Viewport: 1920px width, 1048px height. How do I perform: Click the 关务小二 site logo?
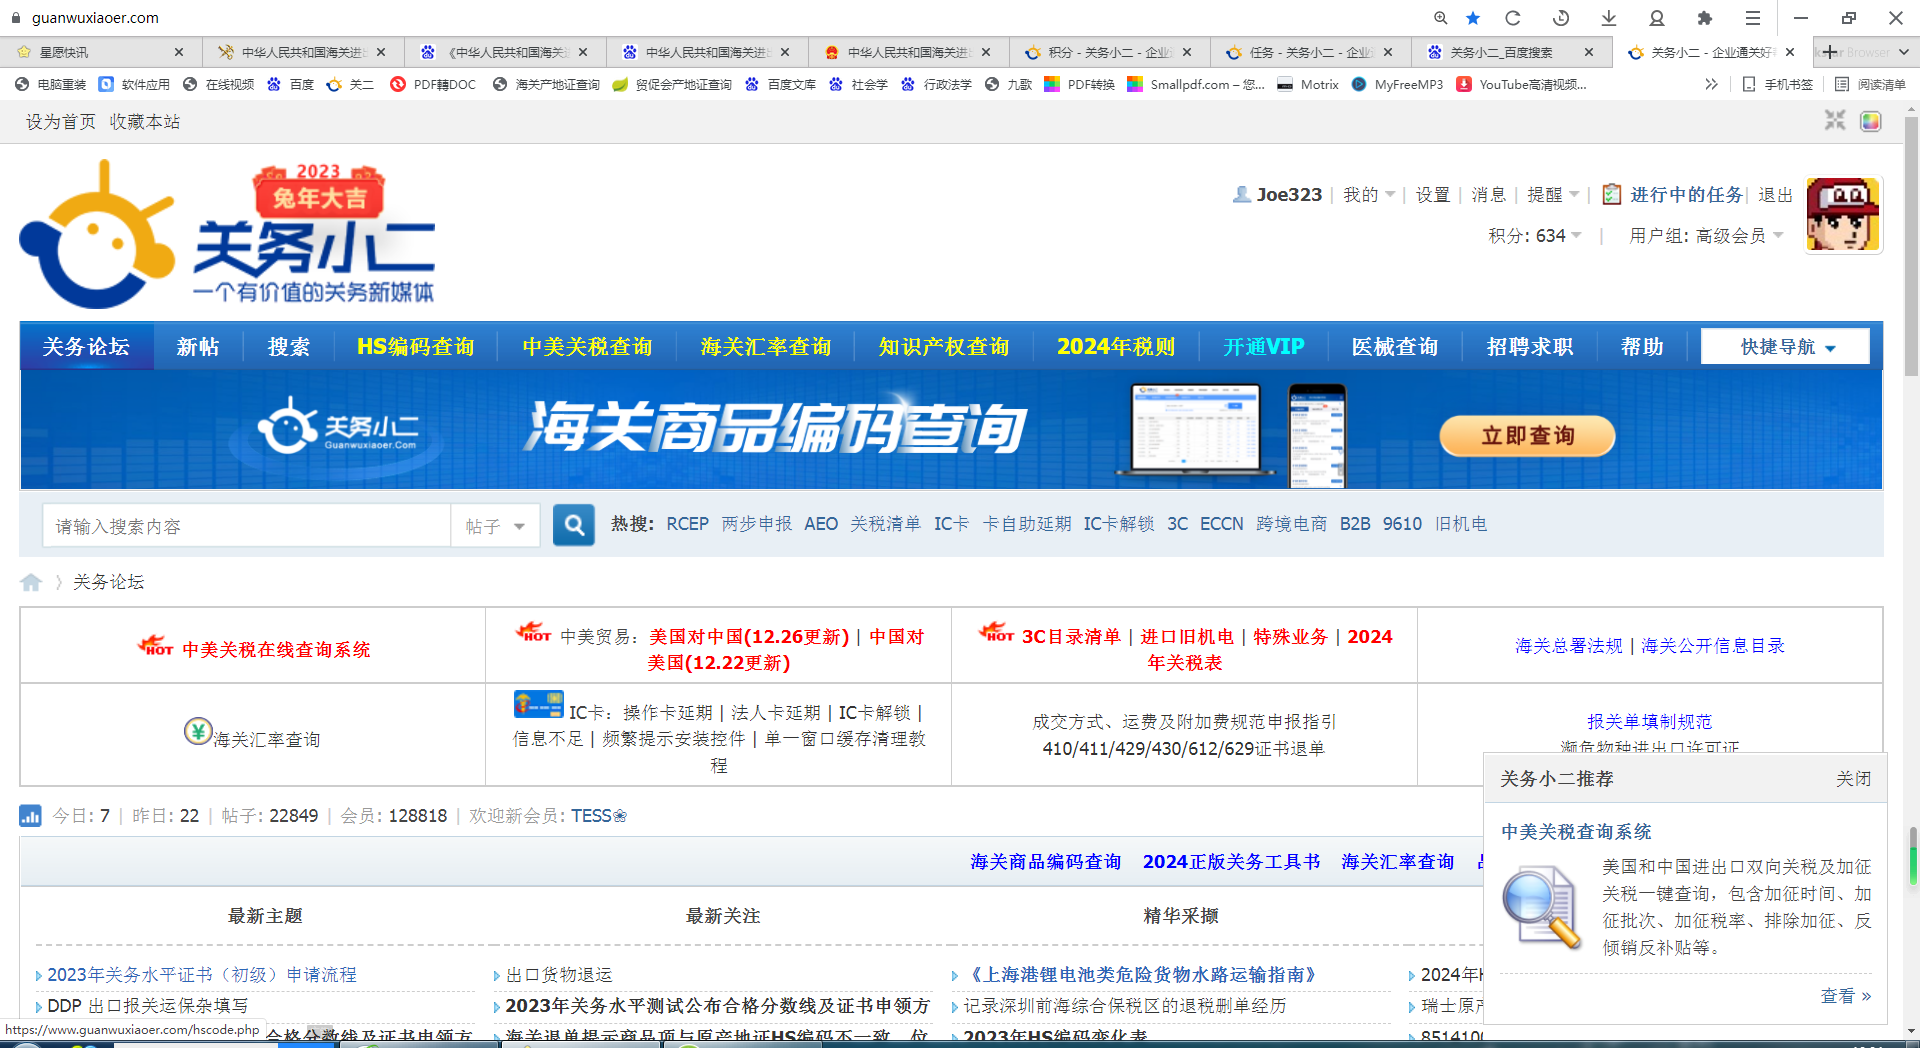tap(228, 235)
